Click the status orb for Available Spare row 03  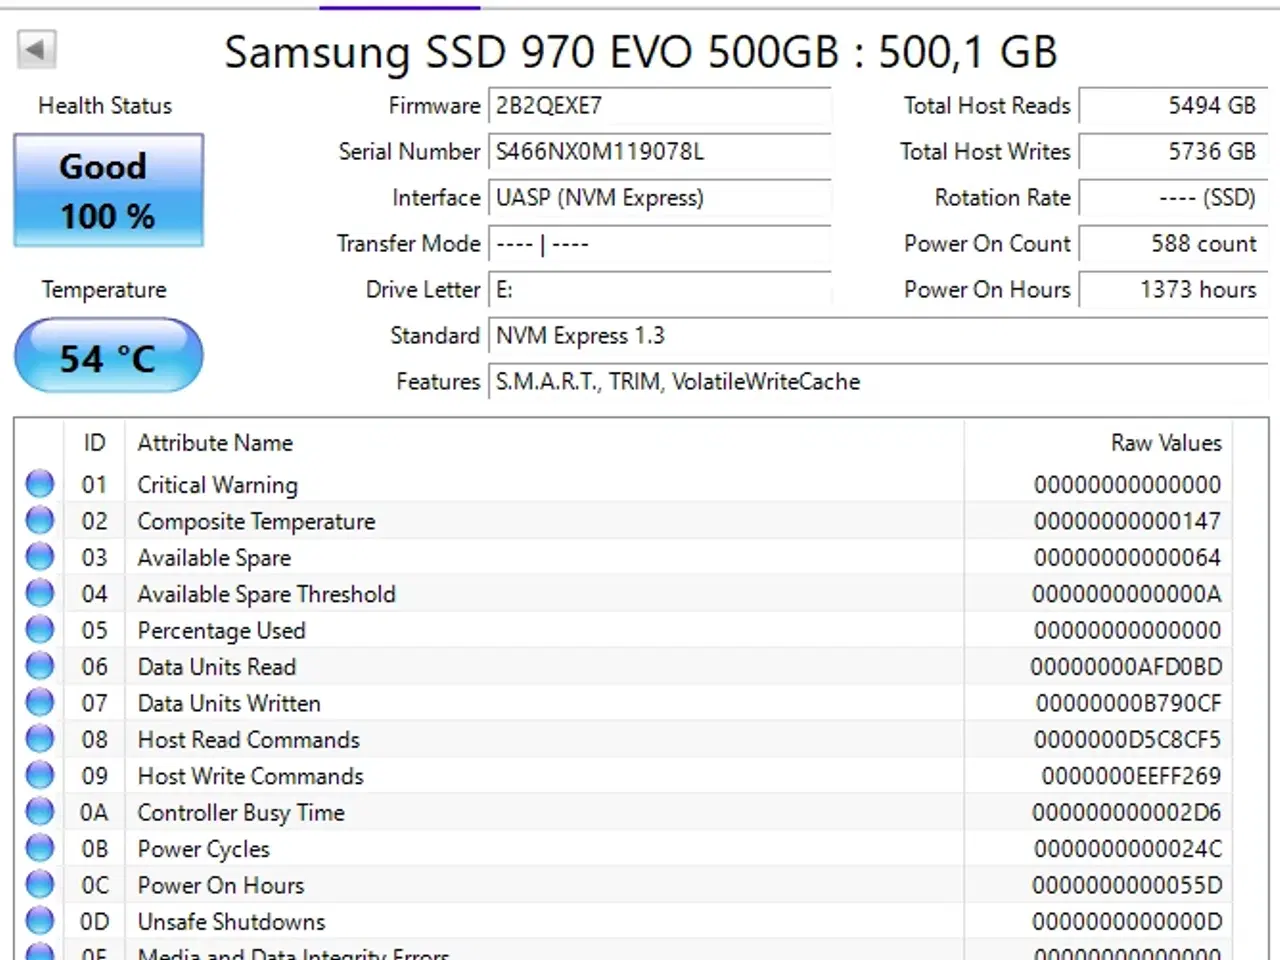40,557
